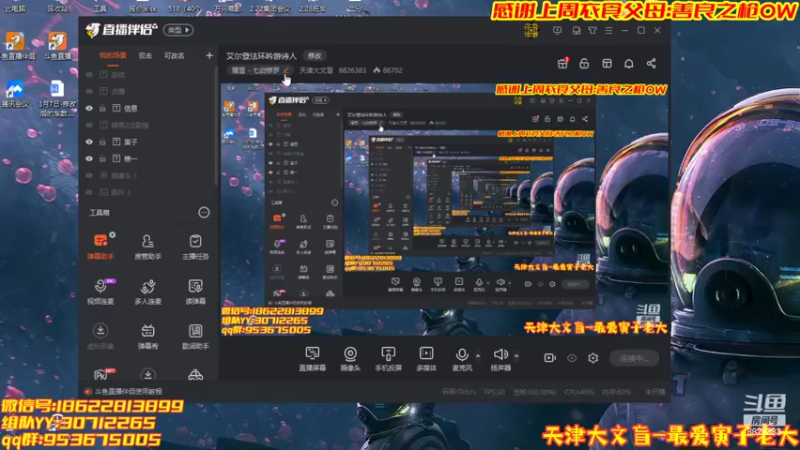
Task: Open the layout panel icon in header
Action: click(607, 63)
